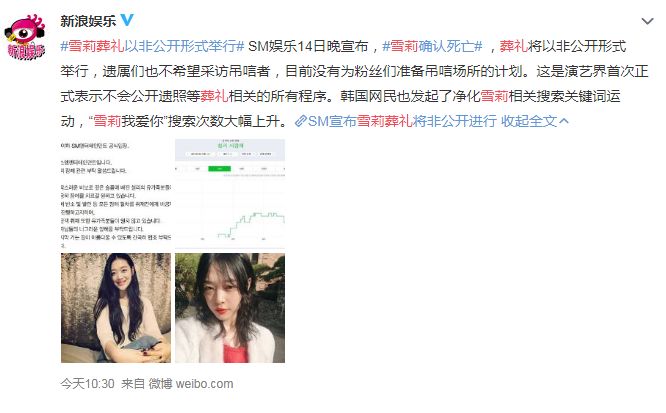Open hashtag #雪莉葬礼以非公开形式举行#
Image resolution: width=666 pixels, height=413 pixels.
point(152,46)
